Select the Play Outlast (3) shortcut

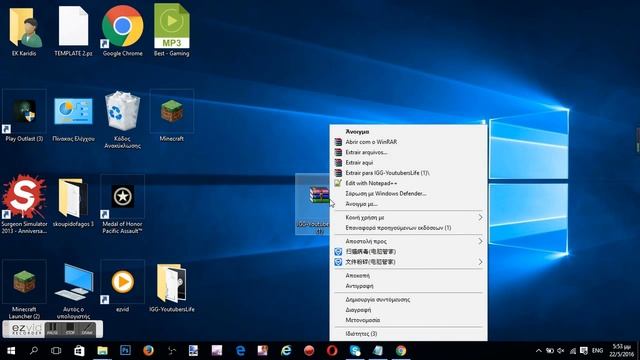click(24, 116)
